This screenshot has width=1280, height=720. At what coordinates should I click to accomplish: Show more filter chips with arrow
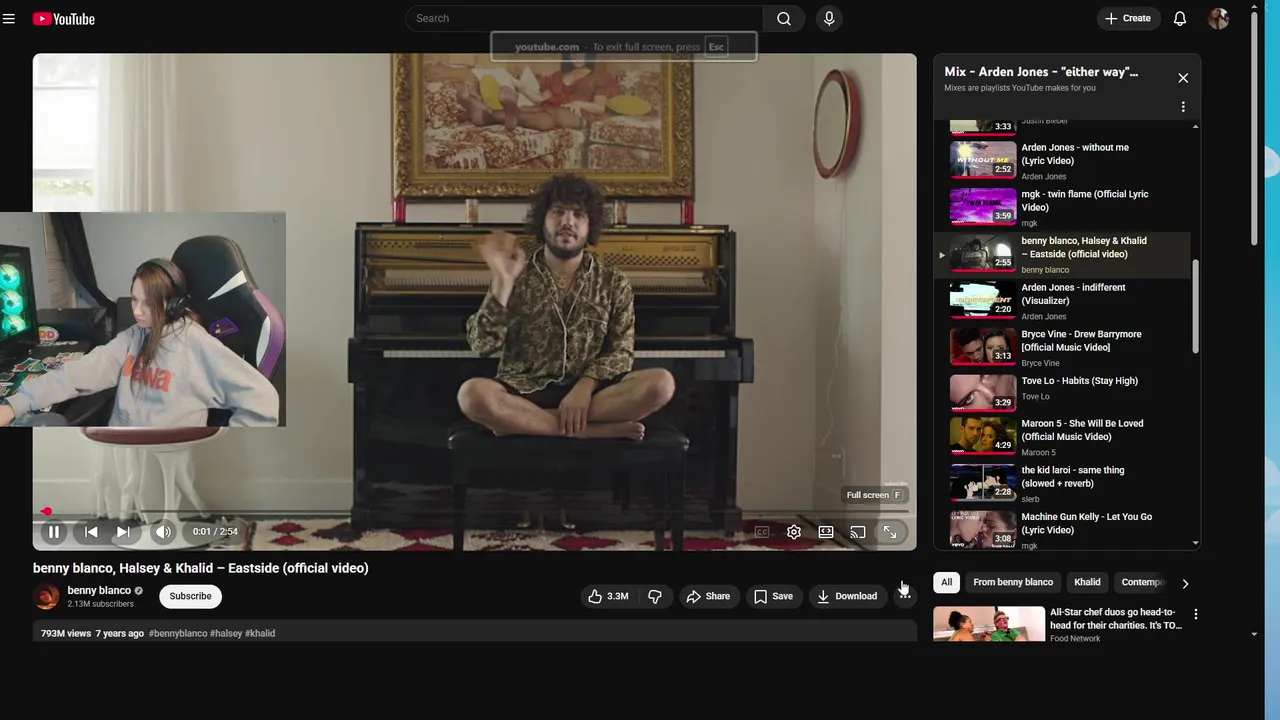[x=1185, y=583]
